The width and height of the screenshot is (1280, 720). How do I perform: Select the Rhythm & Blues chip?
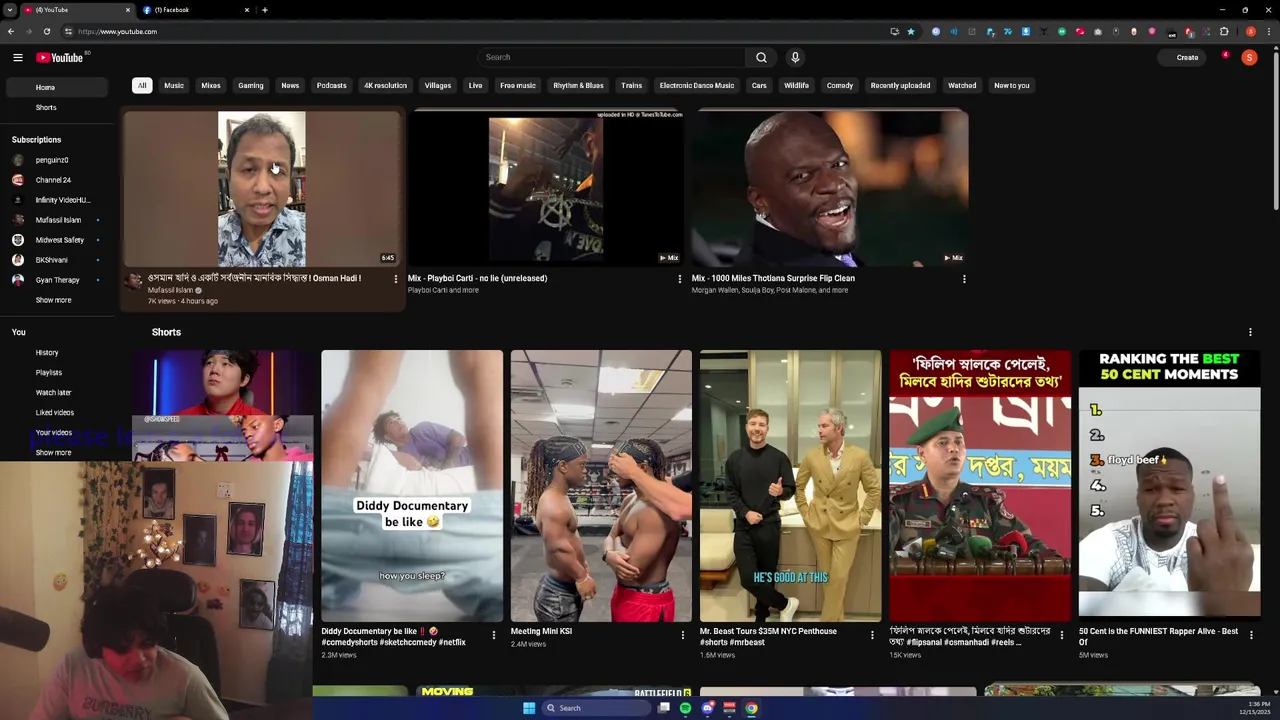point(578,85)
